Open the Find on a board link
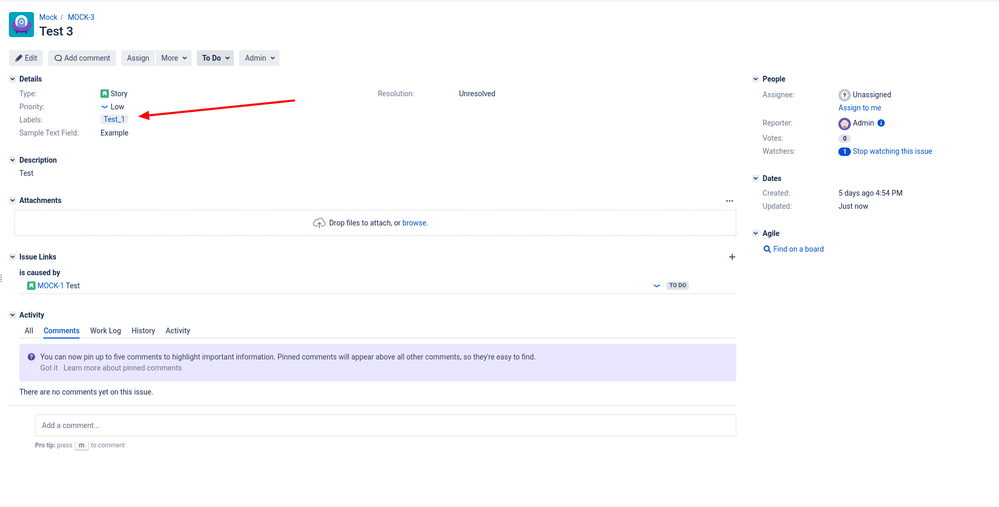This screenshot has width=999, height=507. (798, 250)
